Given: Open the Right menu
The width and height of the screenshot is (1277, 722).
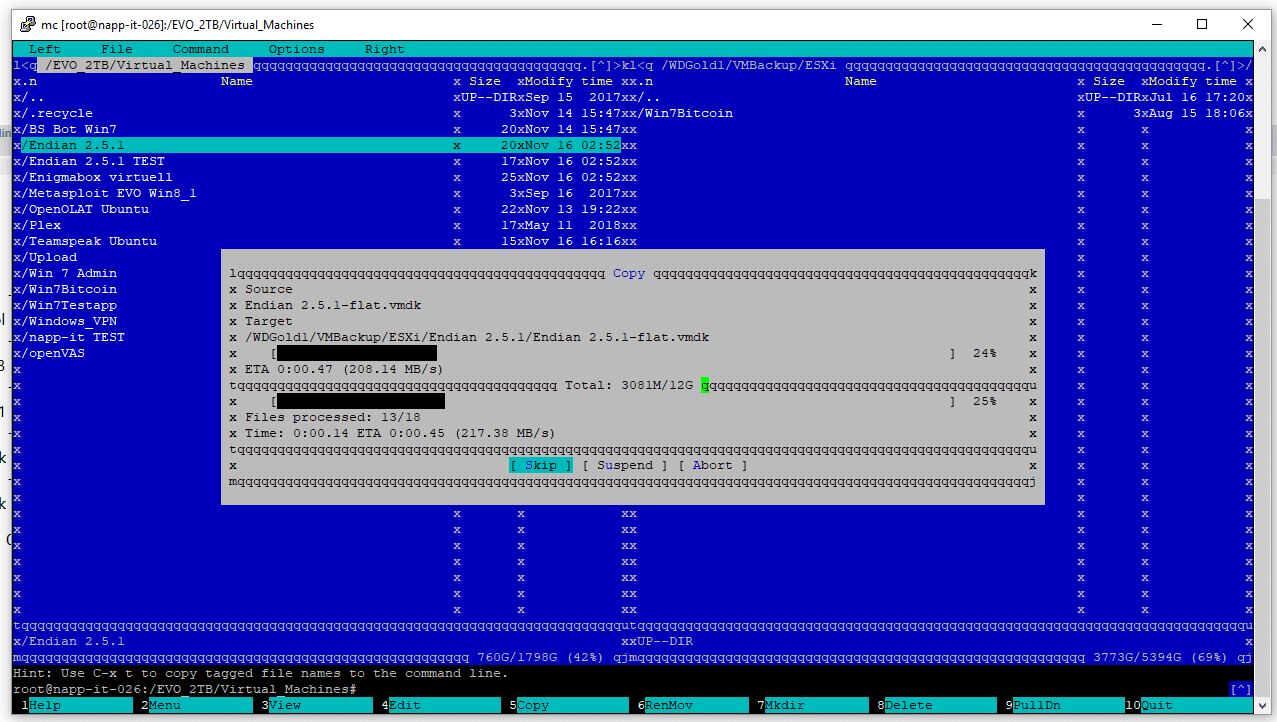Looking at the screenshot, I should tap(384, 49).
